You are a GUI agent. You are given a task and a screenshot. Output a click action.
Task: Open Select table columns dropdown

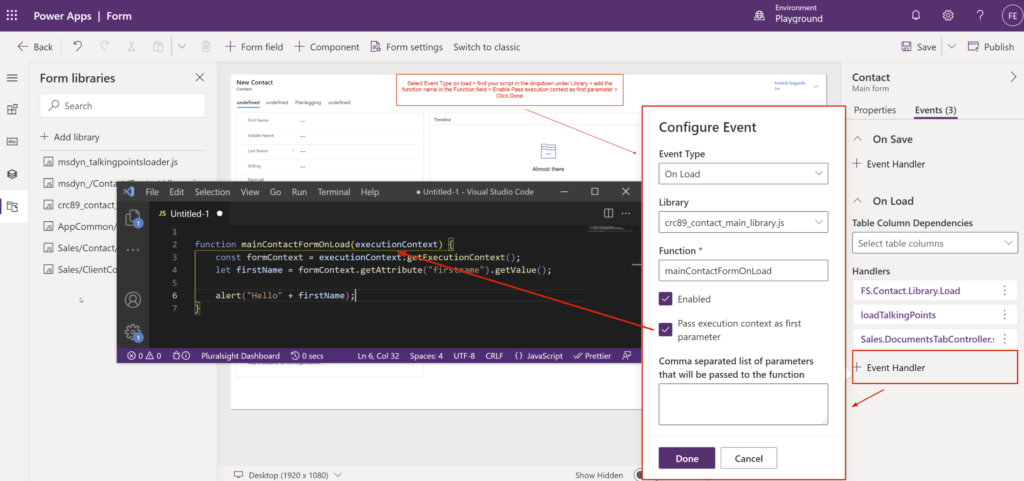[935, 243]
